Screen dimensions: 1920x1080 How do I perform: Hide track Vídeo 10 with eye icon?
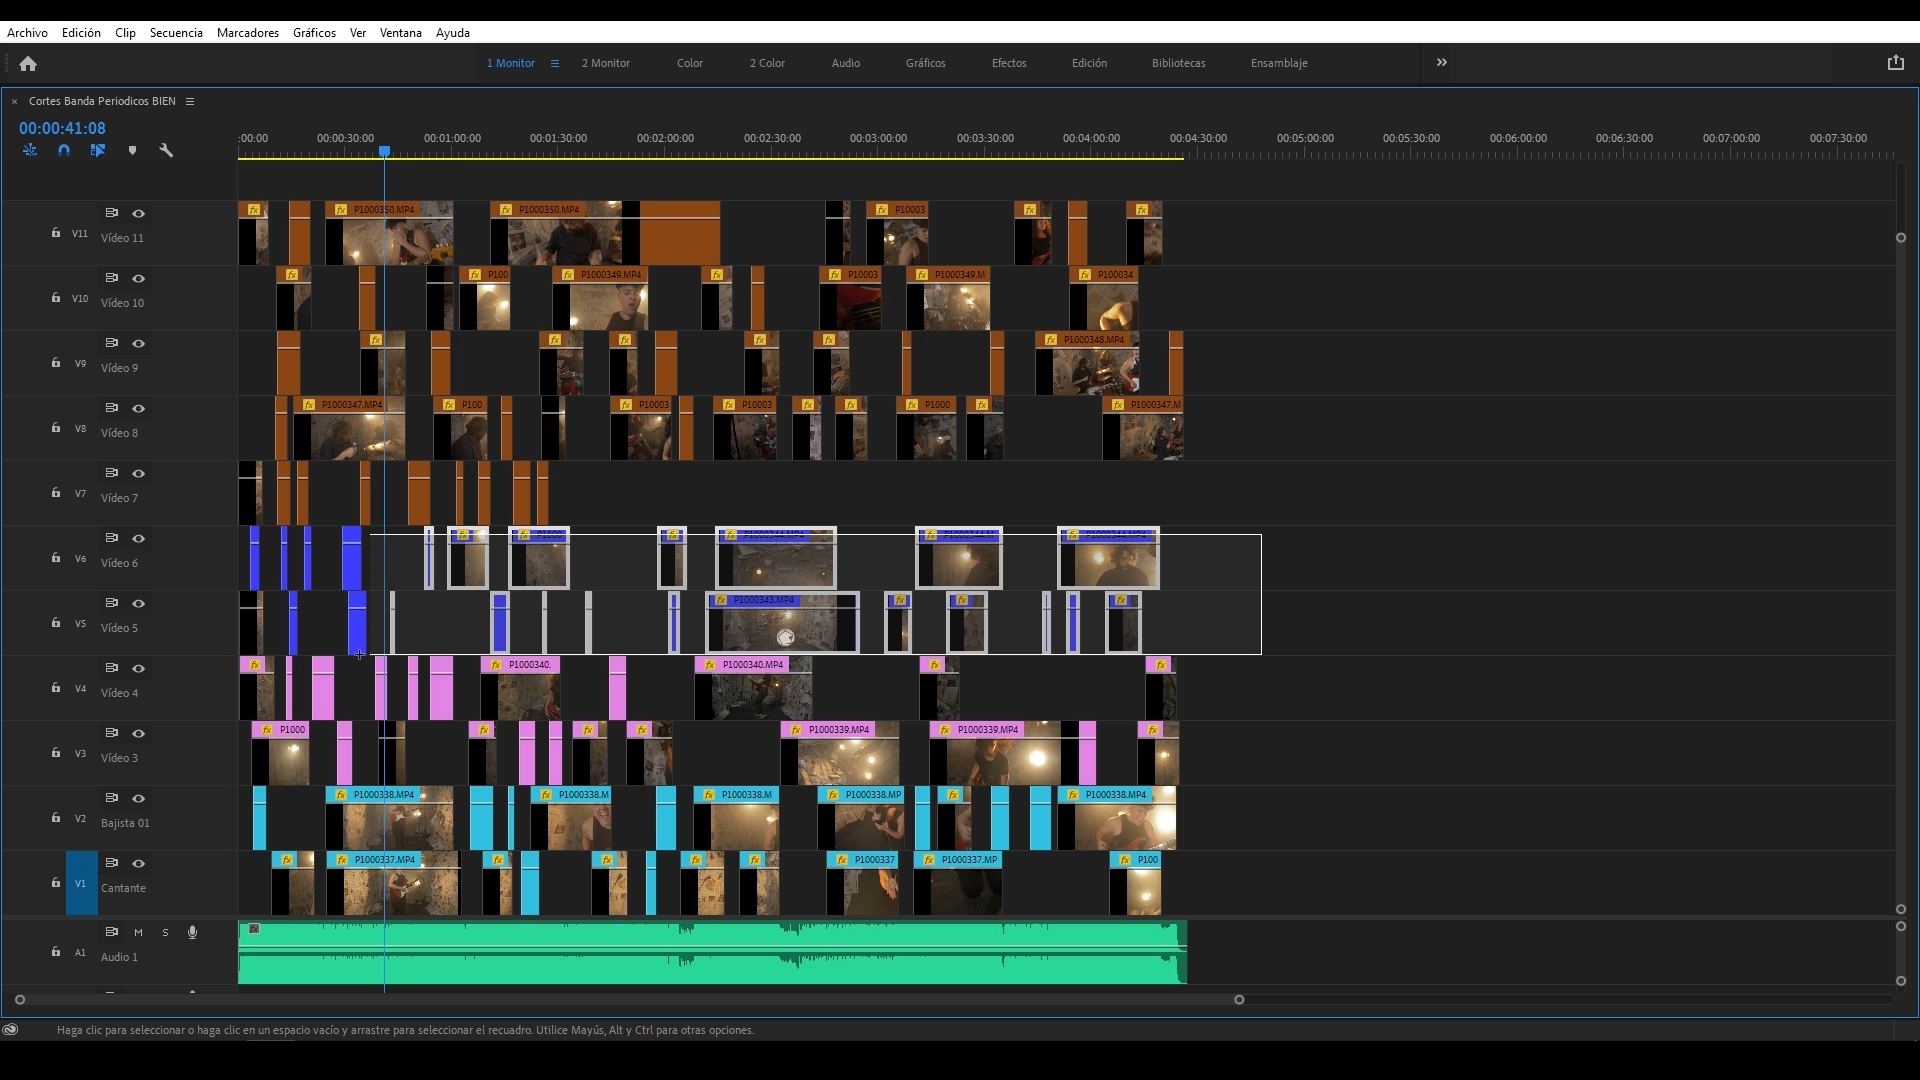139,278
